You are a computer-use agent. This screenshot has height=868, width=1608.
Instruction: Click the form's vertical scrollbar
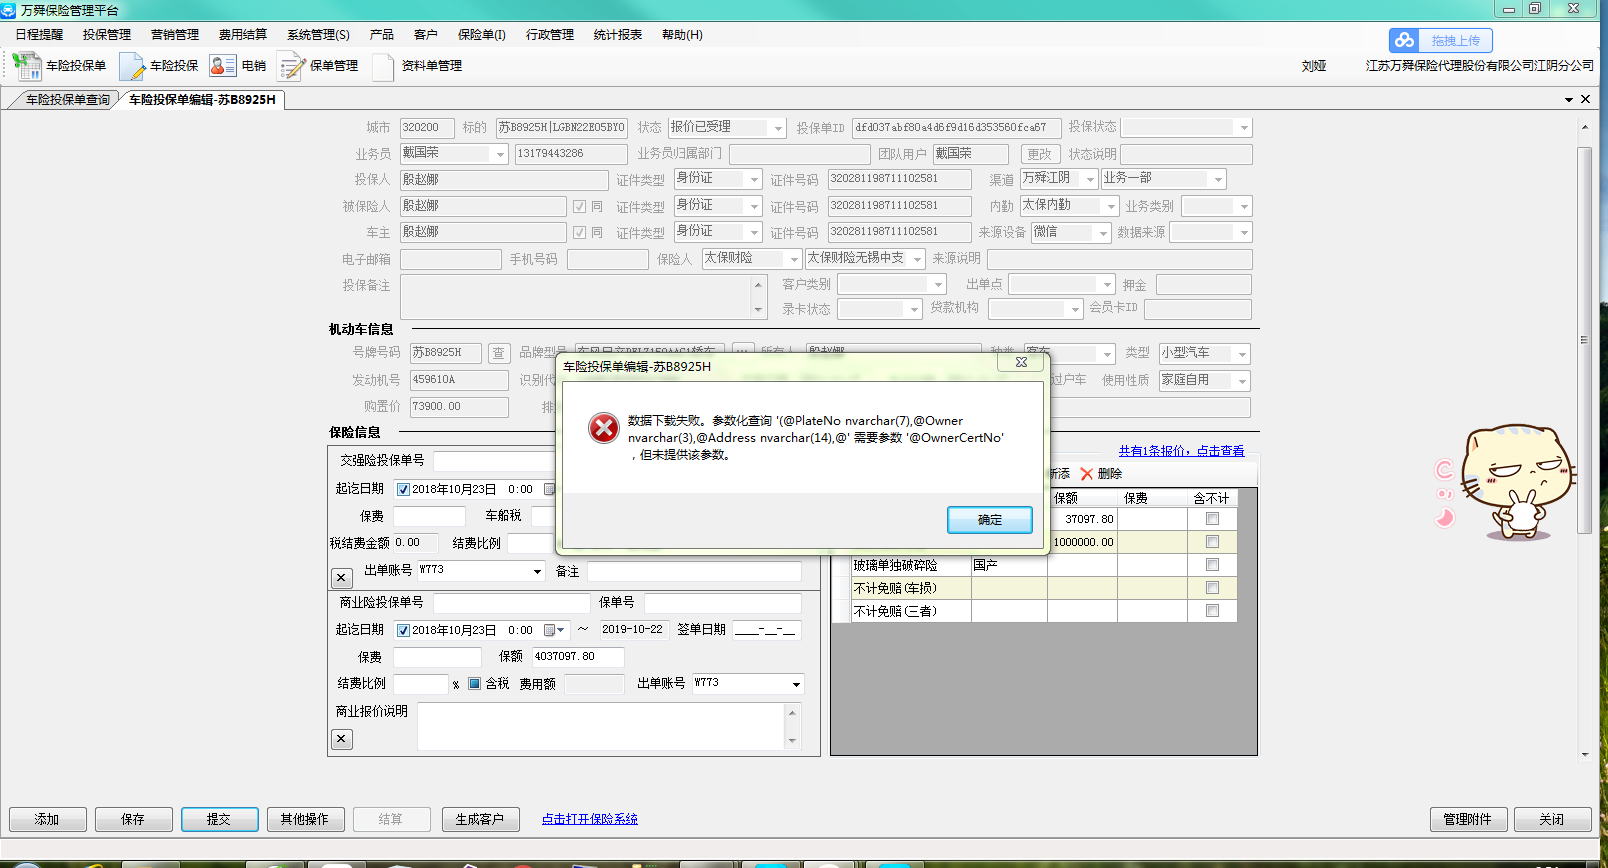[1584, 340]
